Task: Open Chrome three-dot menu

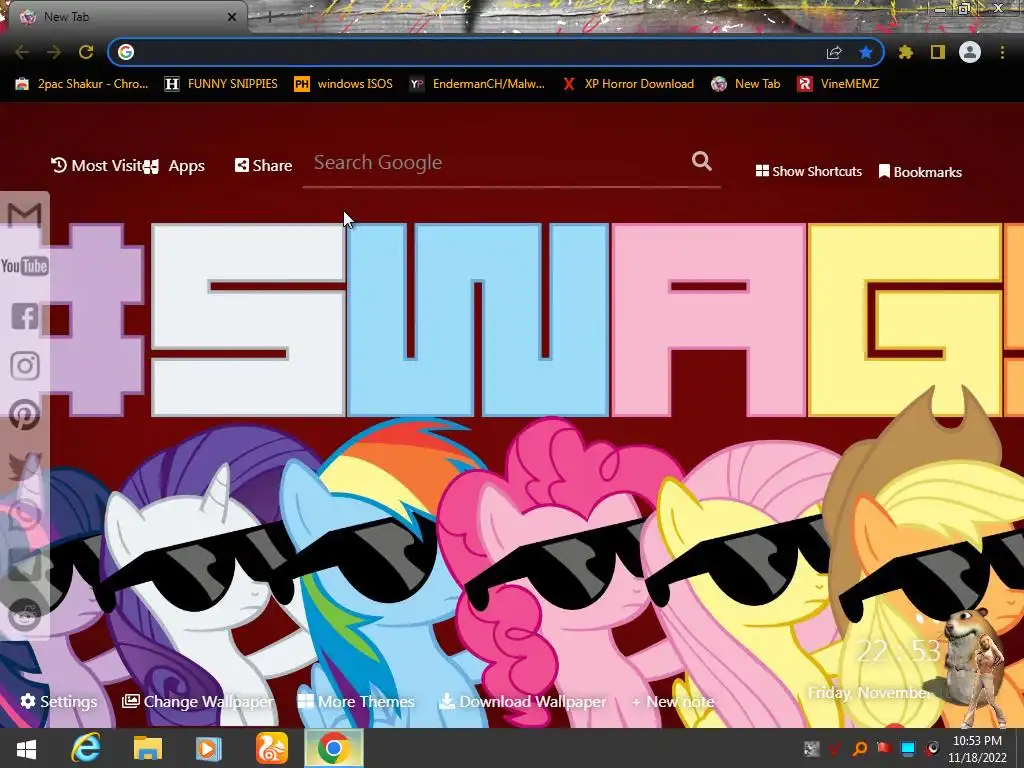Action: 1002,52
